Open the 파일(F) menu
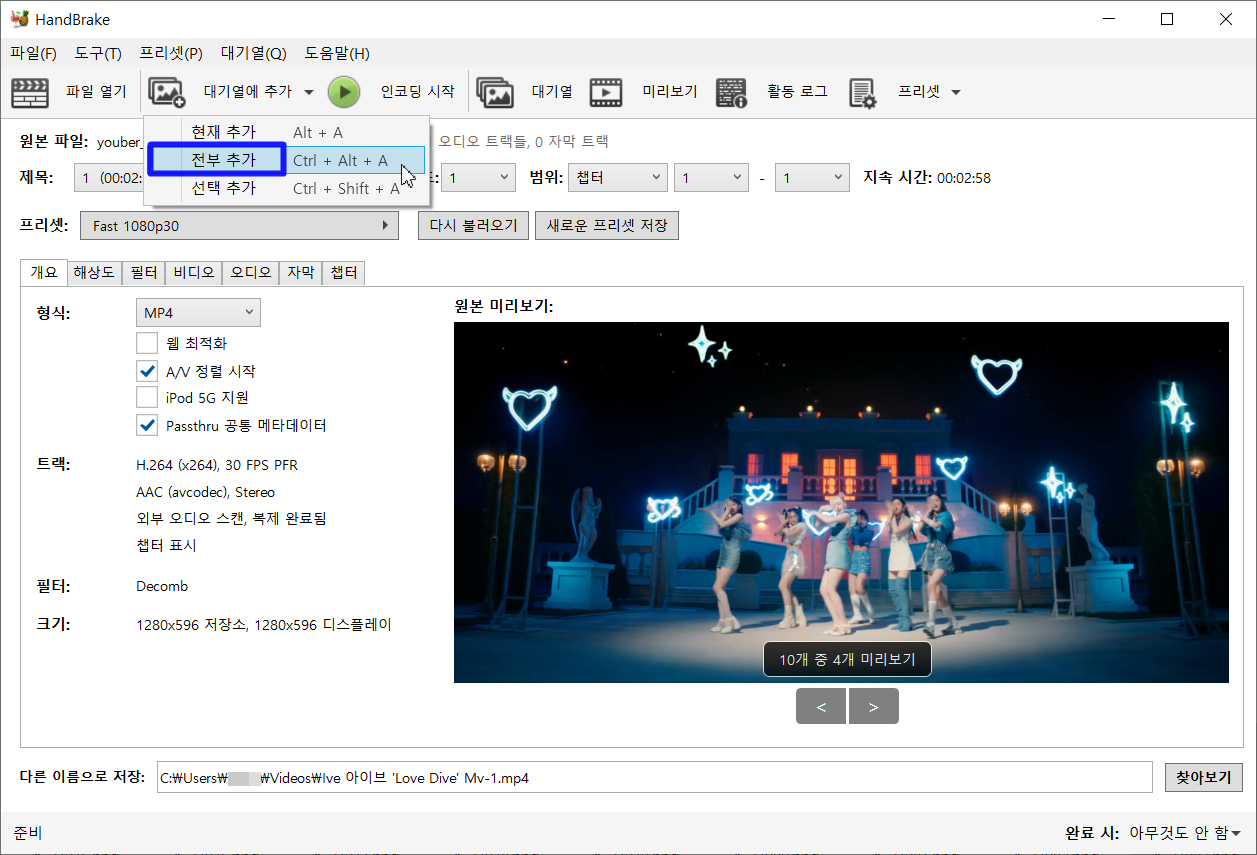 pyautogui.click(x=34, y=53)
